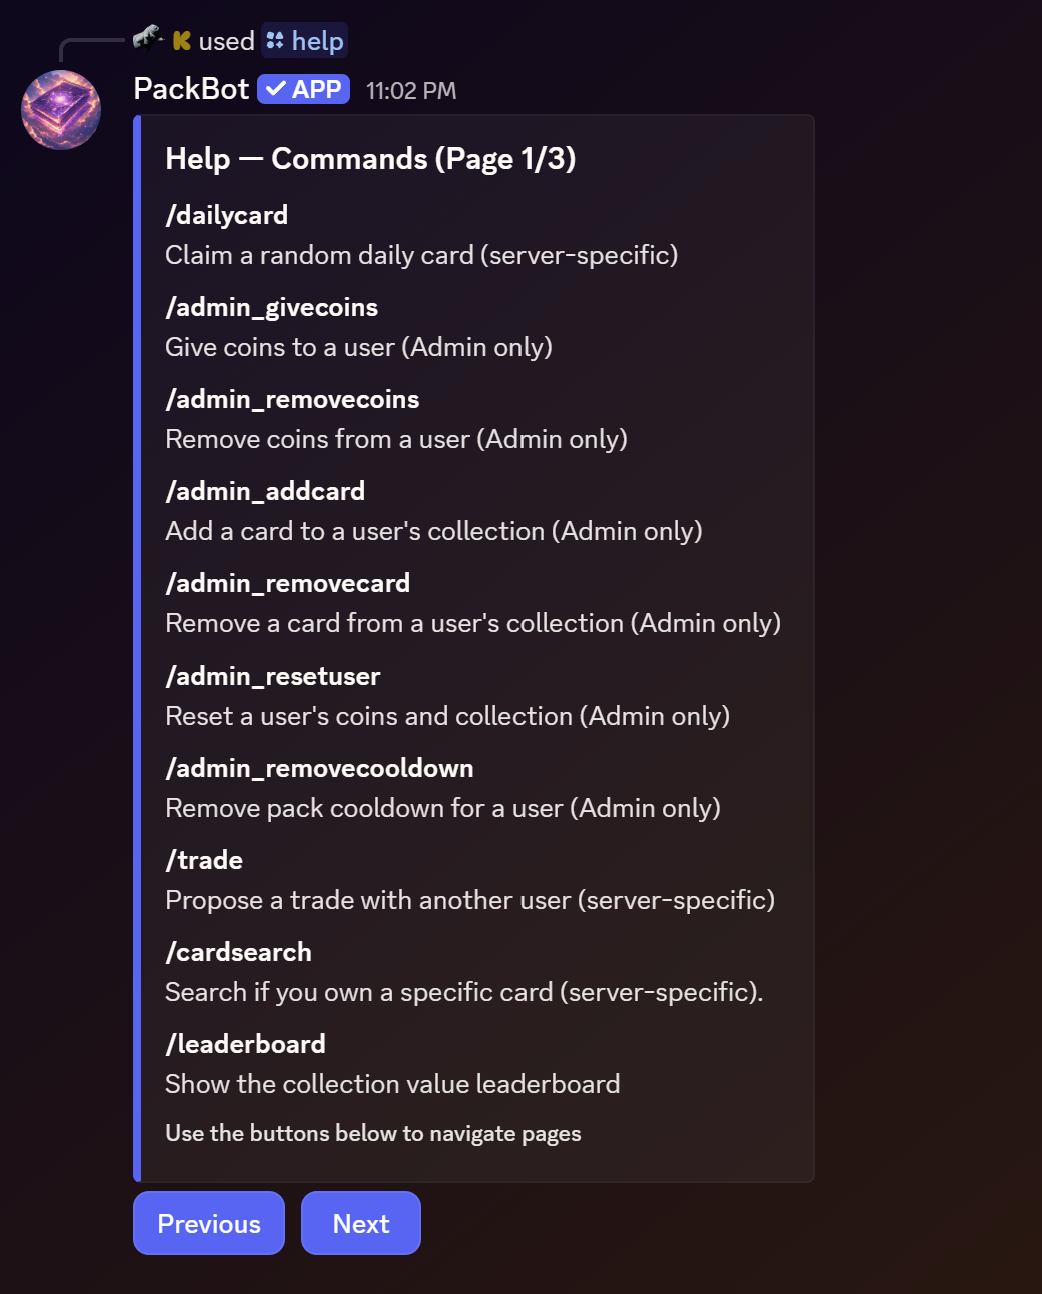Click the /trade command heading
Screen dimensions: 1042x1294
pyautogui.click(x=205, y=860)
